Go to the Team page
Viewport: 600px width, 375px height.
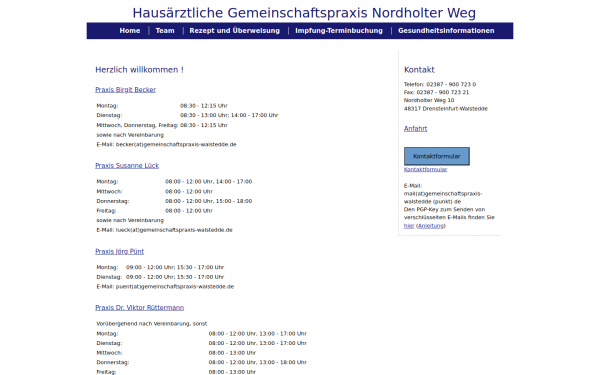pos(165,31)
